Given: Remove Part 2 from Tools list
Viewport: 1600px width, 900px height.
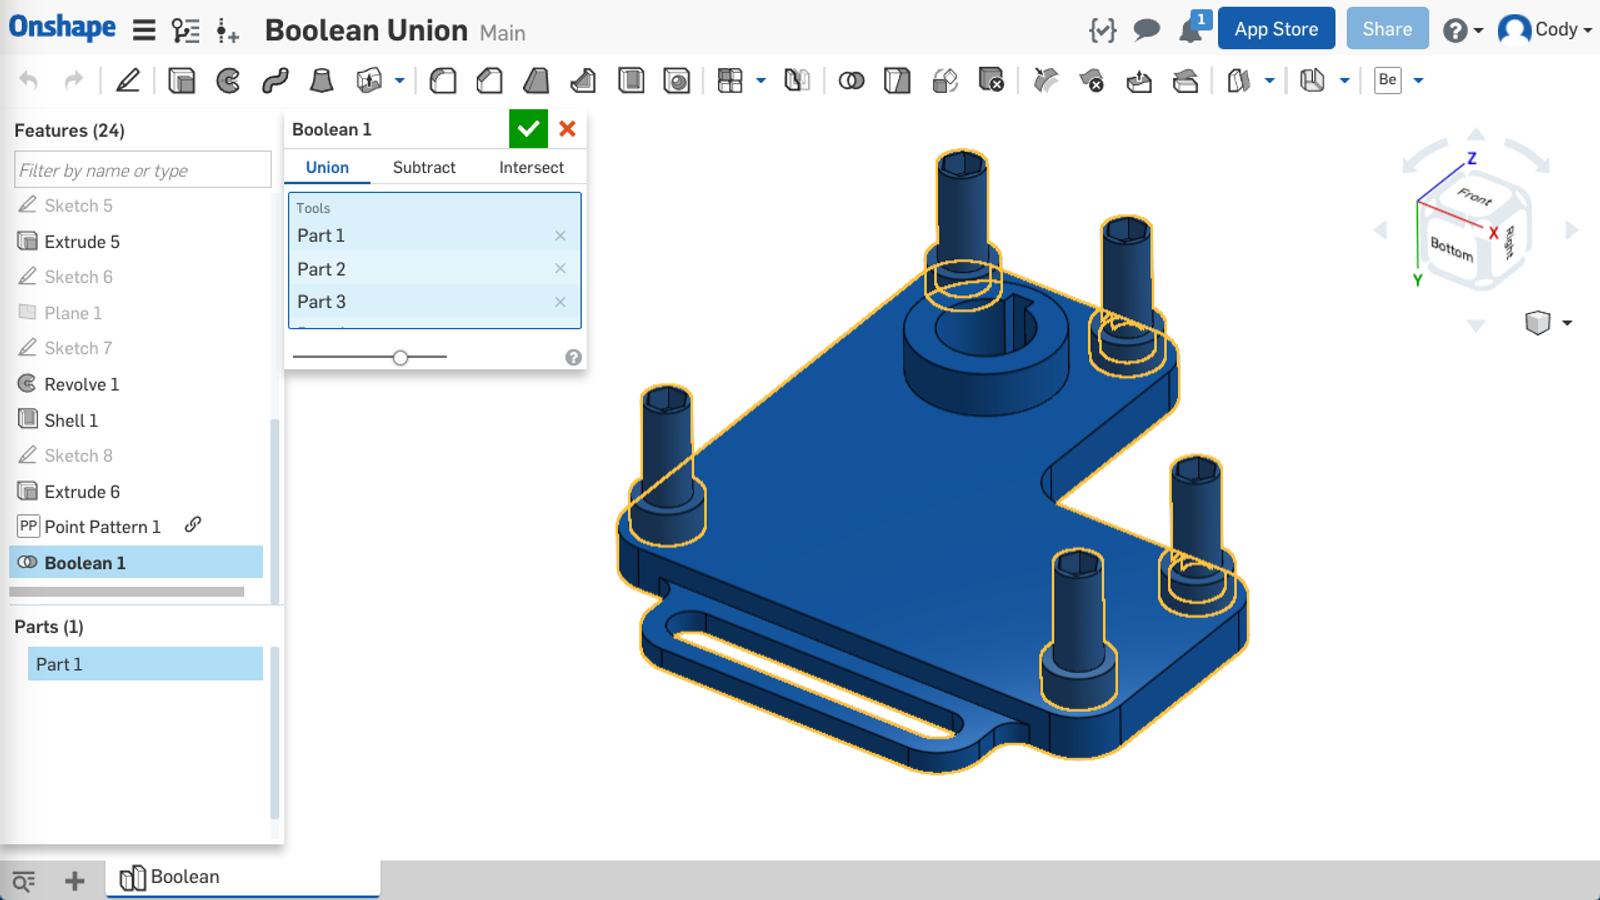Looking at the screenshot, I should pyautogui.click(x=560, y=269).
